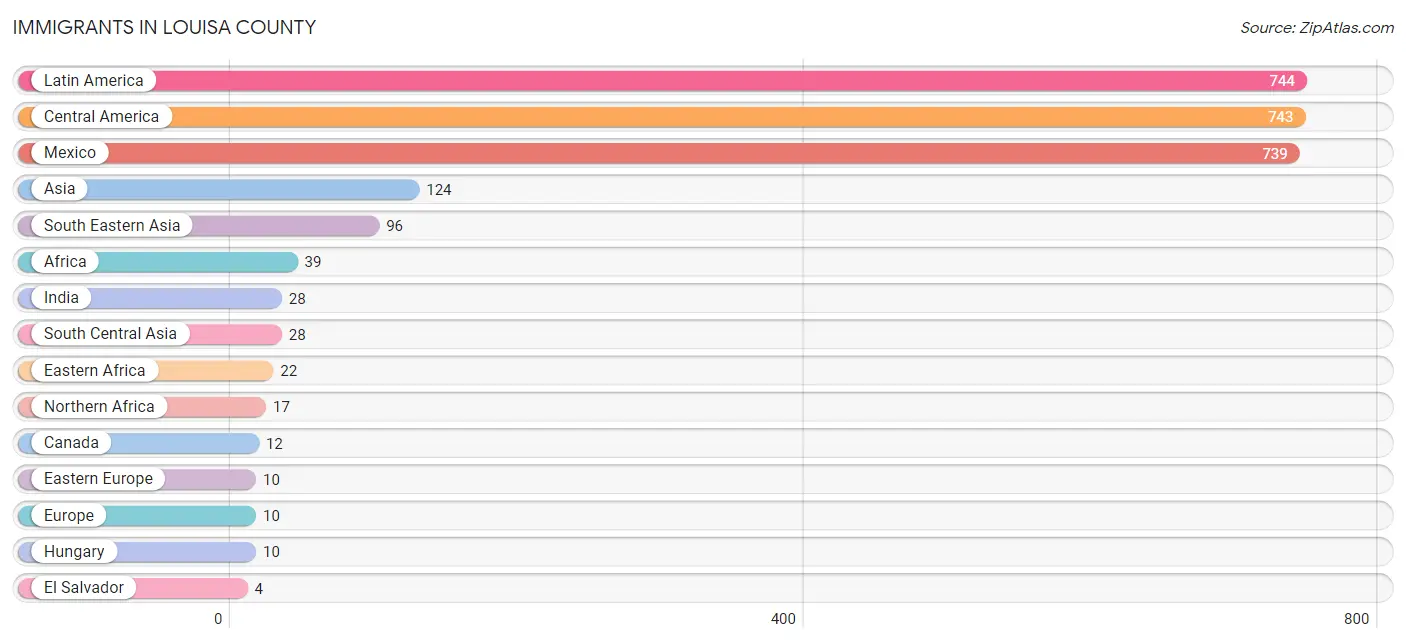Click the value 12 beside Canada bar
Viewport: 1406px width, 643px height.
click(x=275, y=443)
